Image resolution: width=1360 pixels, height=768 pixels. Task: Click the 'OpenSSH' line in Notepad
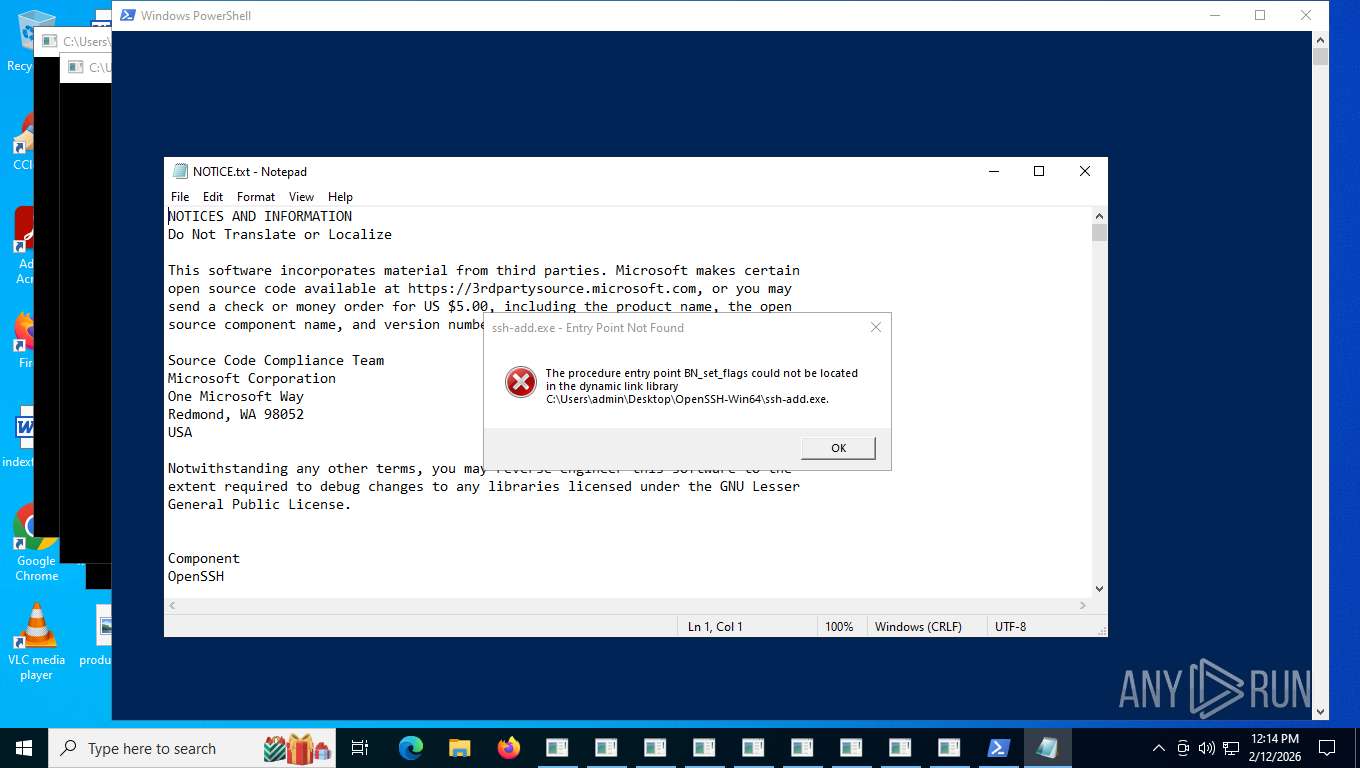tap(196, 576)
